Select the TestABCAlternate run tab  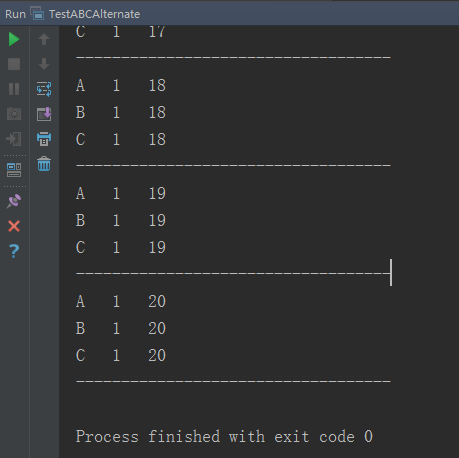point(94,14)
